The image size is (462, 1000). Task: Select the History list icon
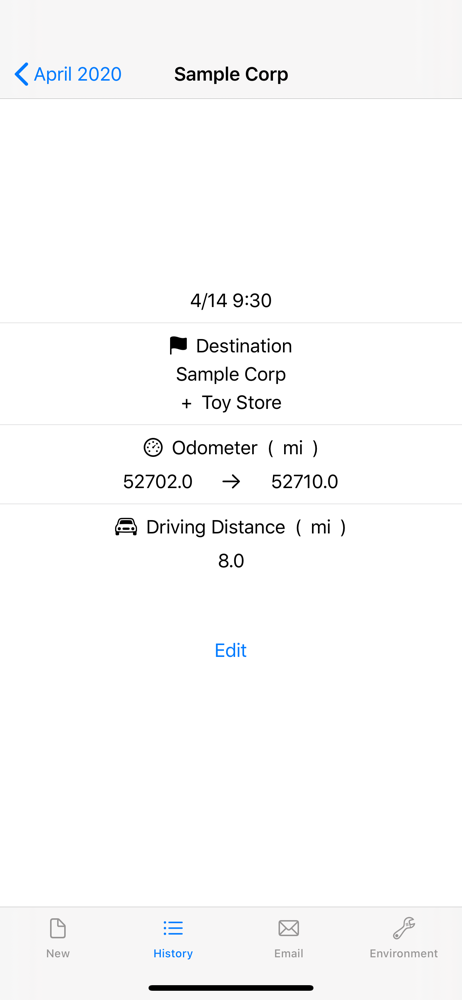pos(173,928)
